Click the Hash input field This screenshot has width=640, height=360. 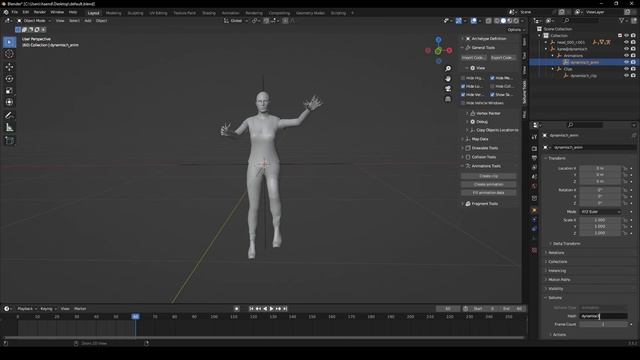pos(603,316)
